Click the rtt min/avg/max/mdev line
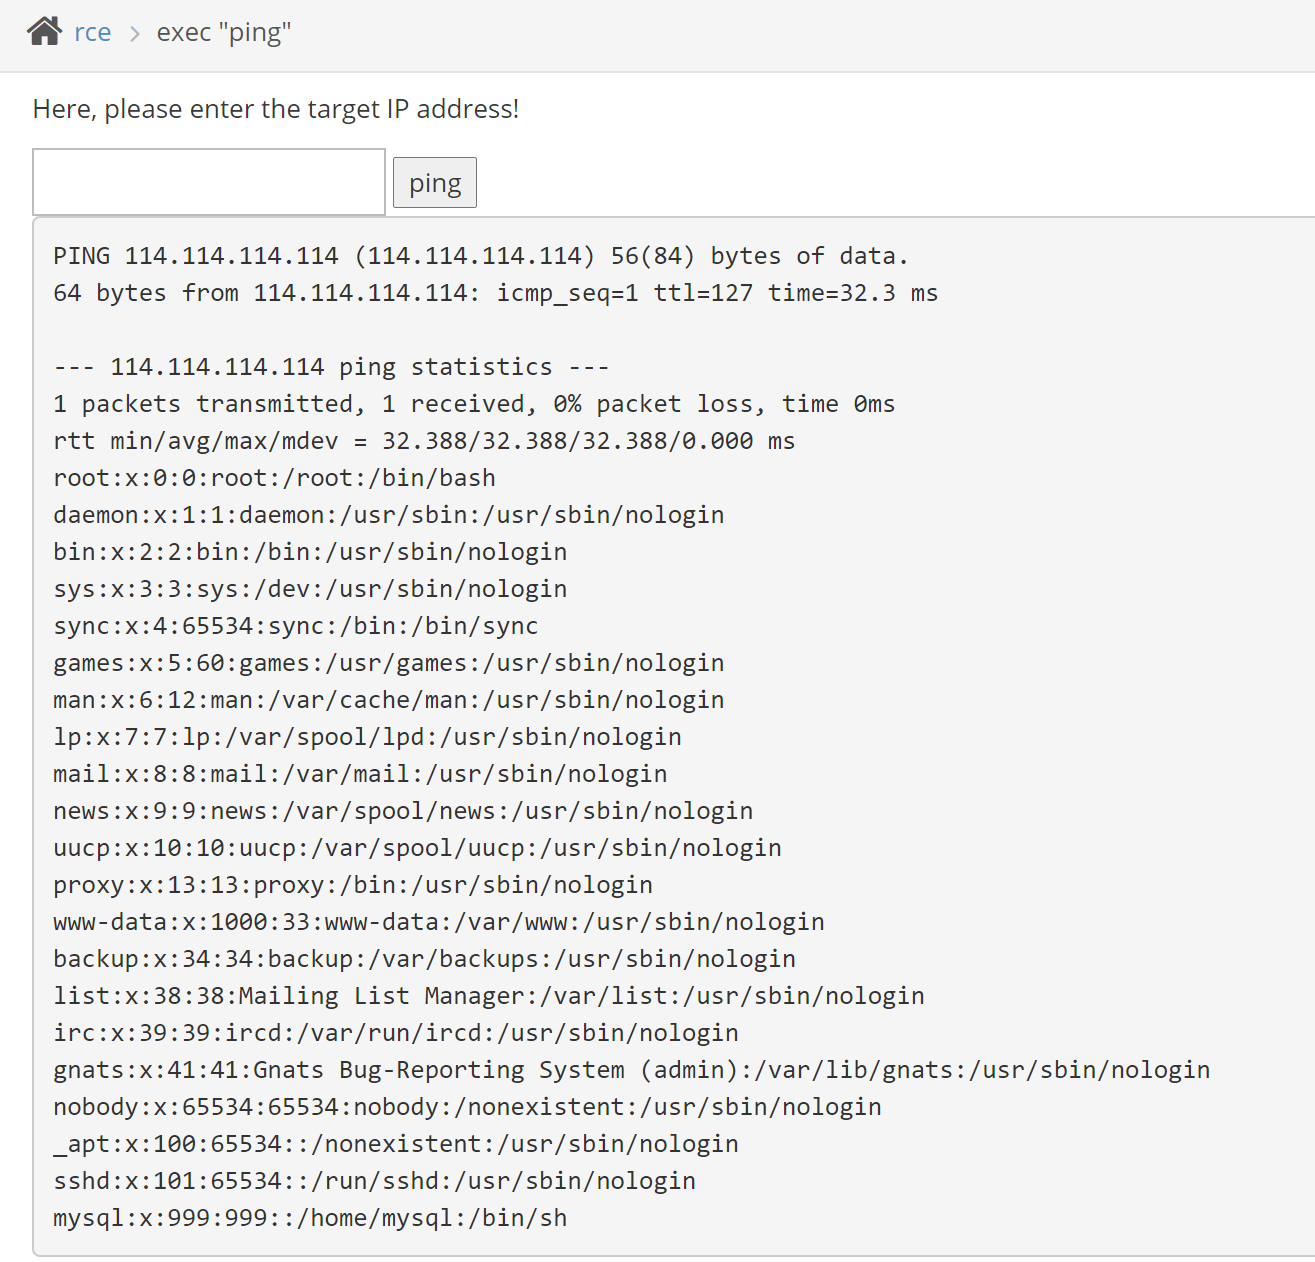This screenshot has width=1315, height=1262. coord(424,441)
